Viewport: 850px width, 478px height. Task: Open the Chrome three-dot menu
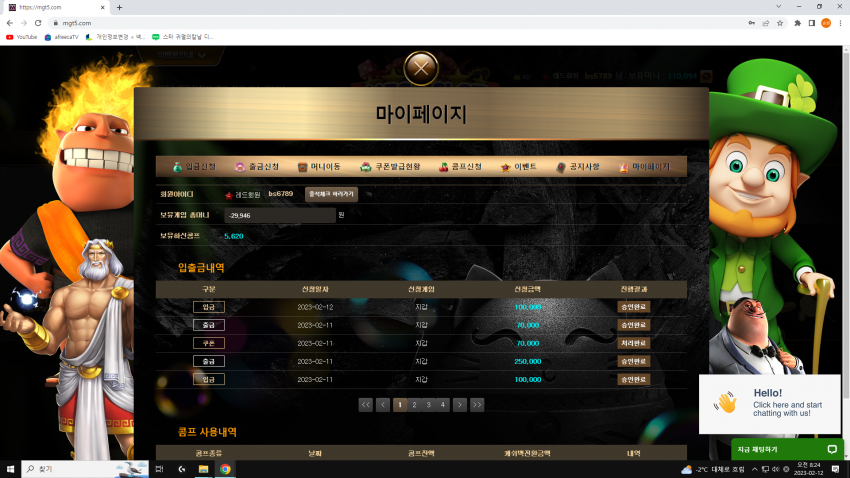coord(840,23)
